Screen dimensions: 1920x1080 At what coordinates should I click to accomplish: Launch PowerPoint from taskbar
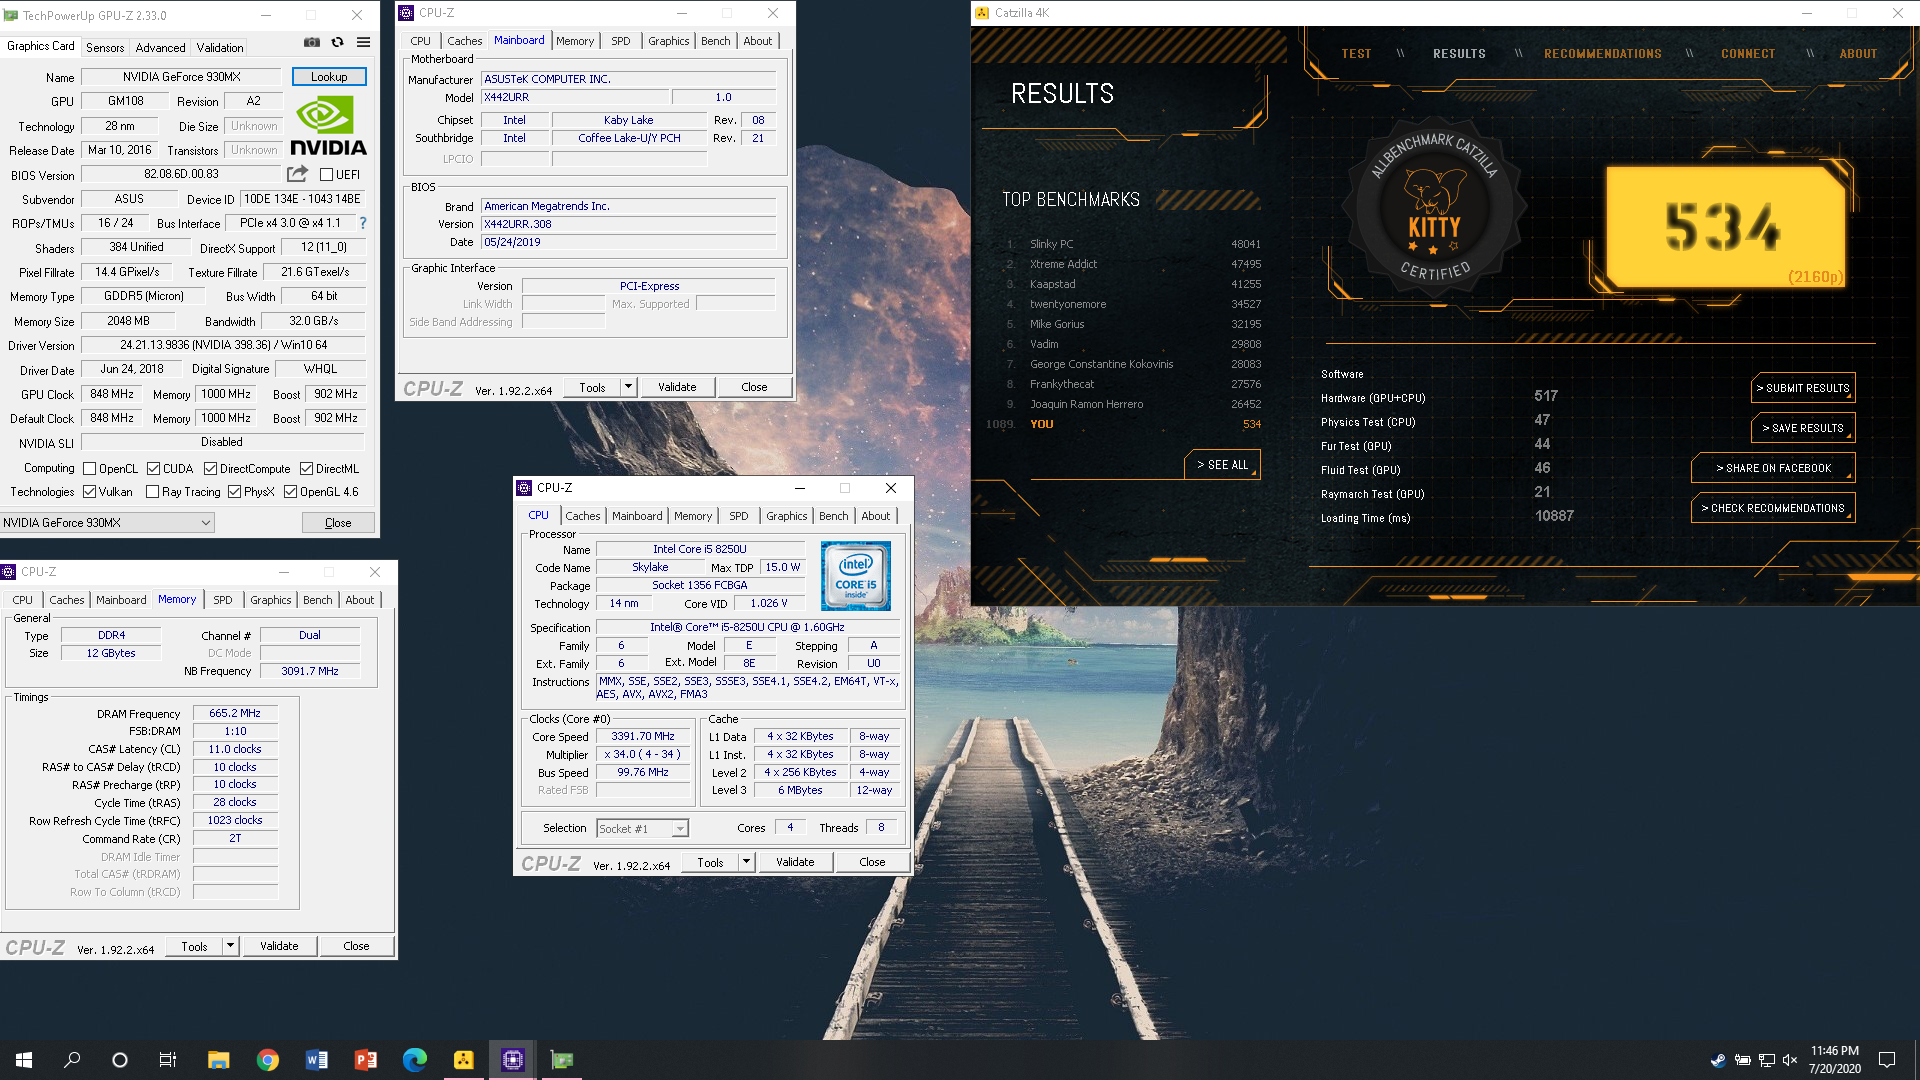pos(366,1059)
